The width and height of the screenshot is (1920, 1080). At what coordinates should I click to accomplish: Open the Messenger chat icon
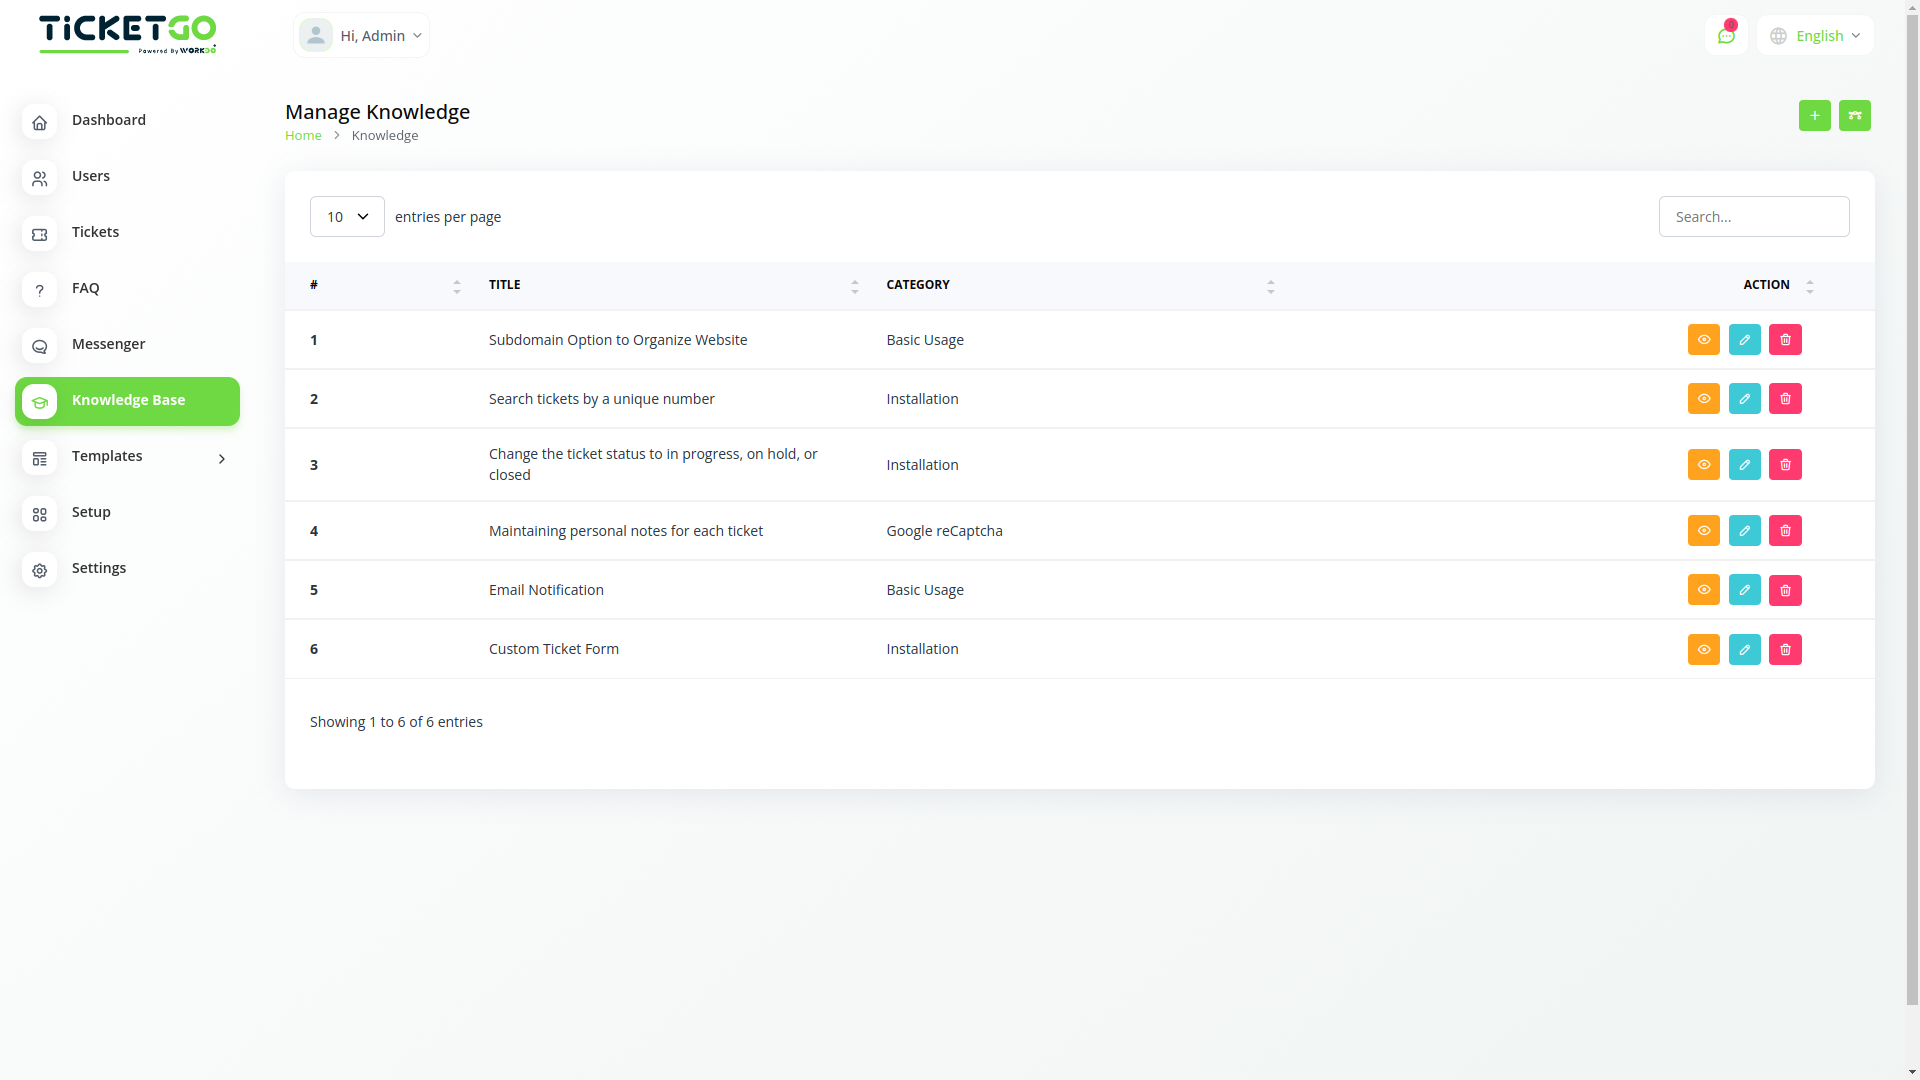[x=39, y=346]
